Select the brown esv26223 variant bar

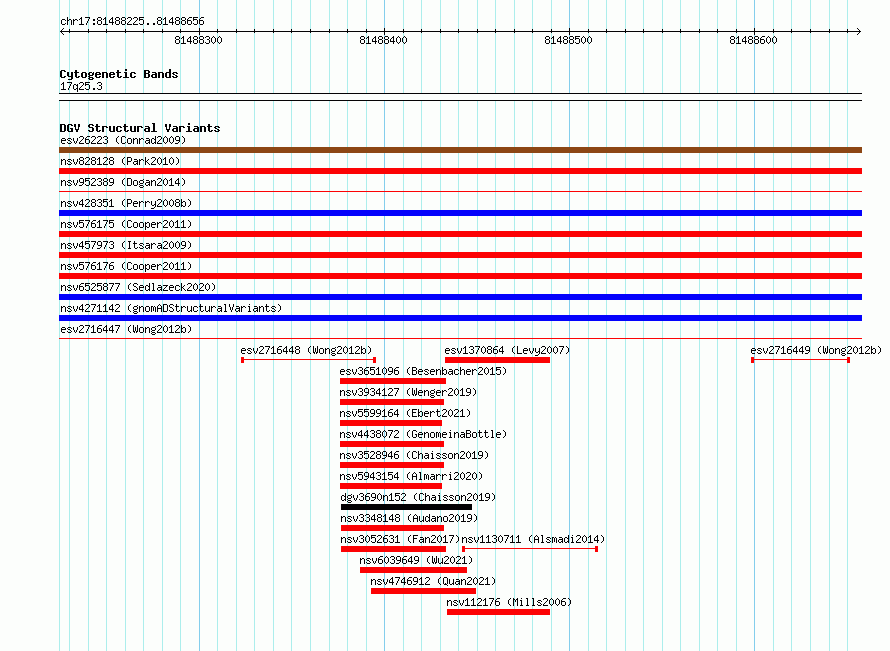pyautogui.click(x=460, y=150)
